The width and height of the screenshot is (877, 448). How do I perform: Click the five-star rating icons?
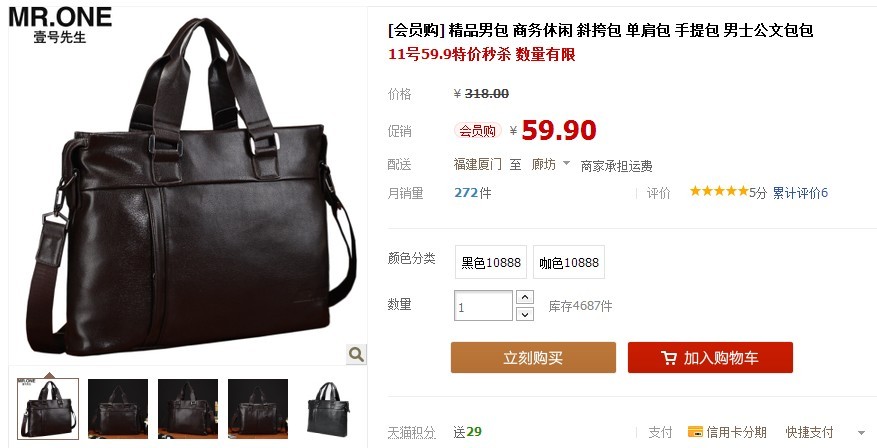pyautogui.click(x=719, y=192)
